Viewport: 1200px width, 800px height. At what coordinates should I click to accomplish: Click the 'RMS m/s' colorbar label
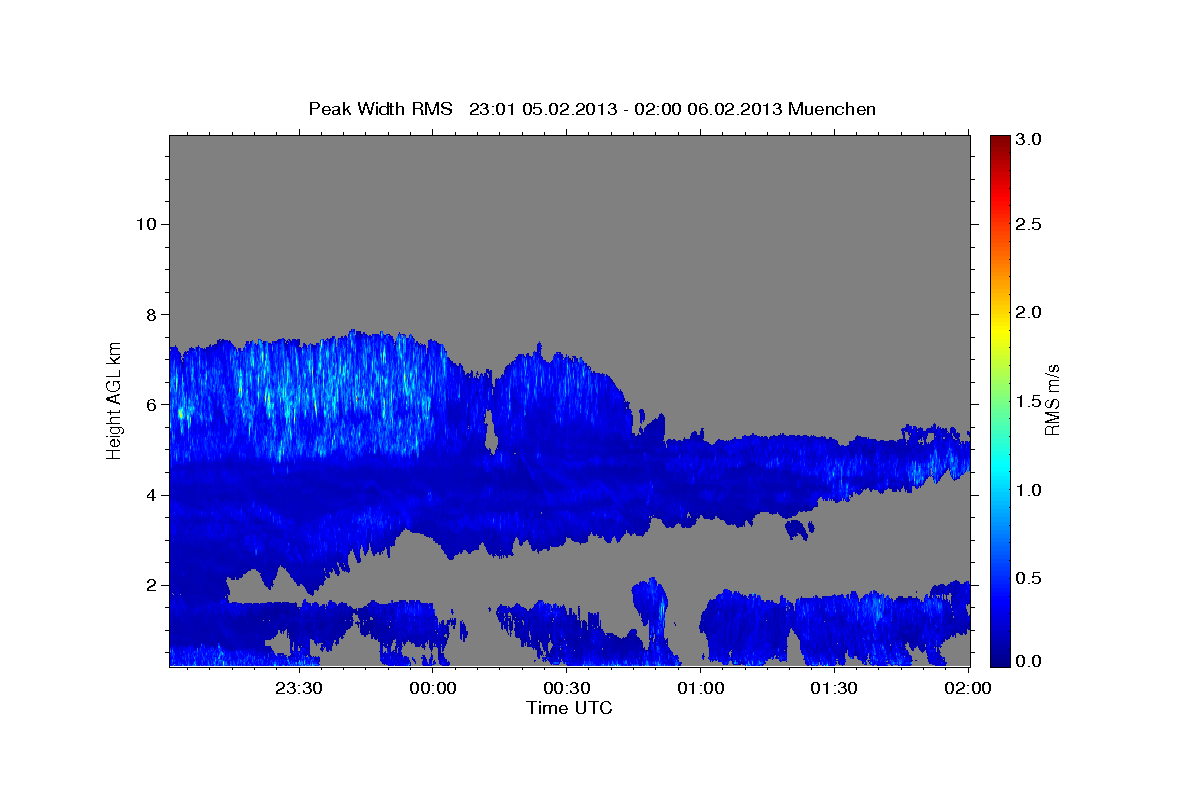click(1051, 400)
